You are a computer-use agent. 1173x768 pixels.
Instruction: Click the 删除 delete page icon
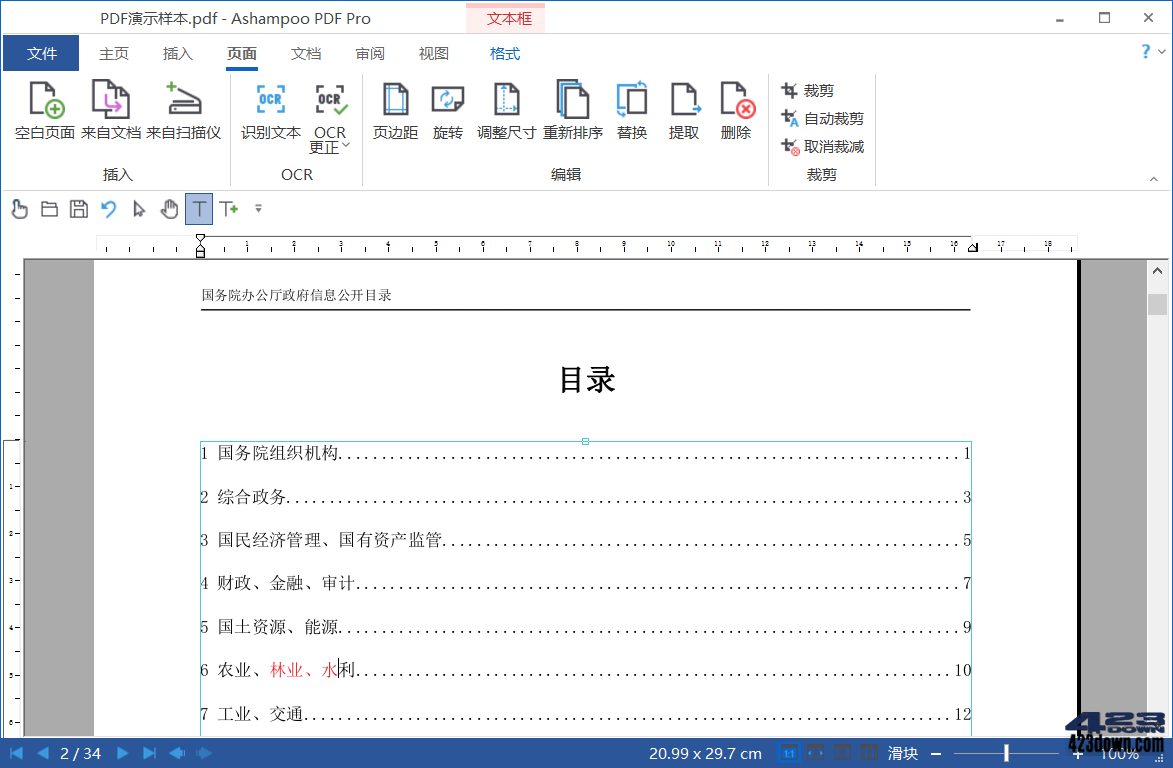[736, 108]
